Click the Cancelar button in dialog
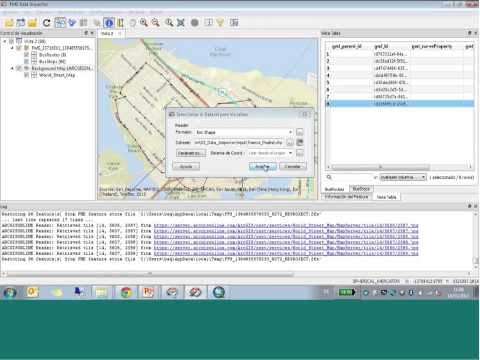Image resolution: width=480 pixels, height=360 pixels. click(293, 166)
